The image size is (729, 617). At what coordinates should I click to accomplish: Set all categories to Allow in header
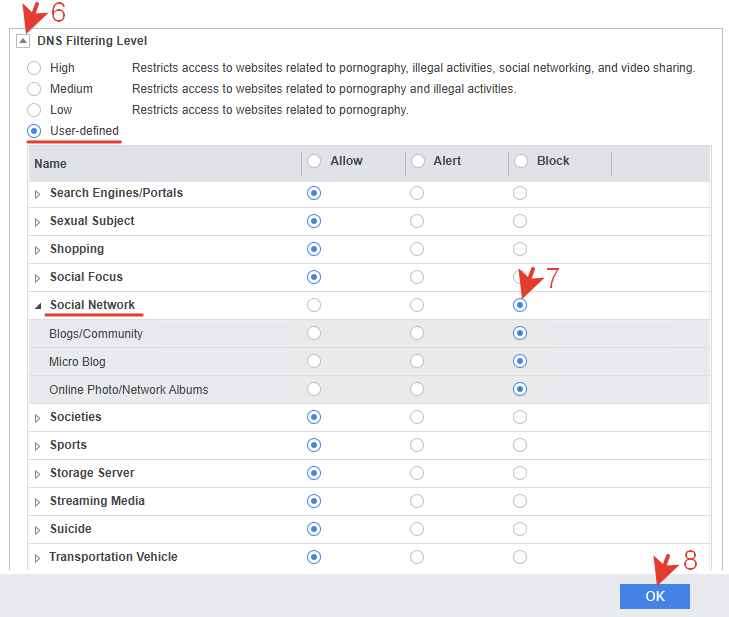click(x=314, y=161)
